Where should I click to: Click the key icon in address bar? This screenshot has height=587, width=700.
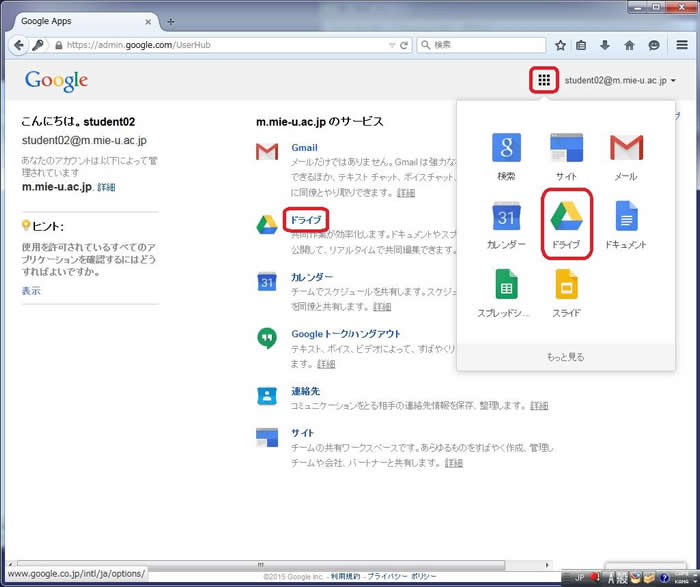pos(38,45)
